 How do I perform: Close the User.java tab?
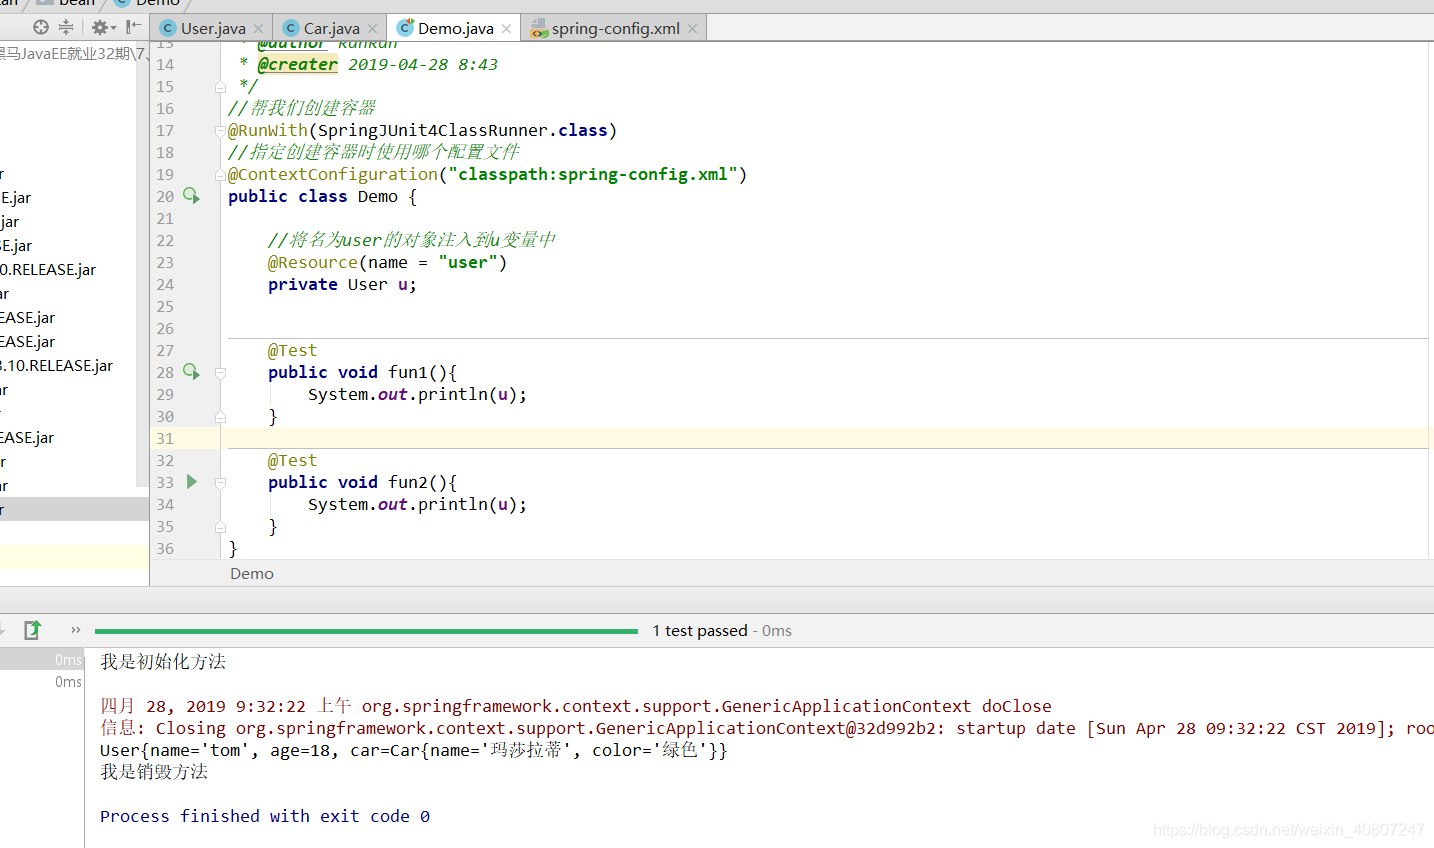[x=259, y=29]
